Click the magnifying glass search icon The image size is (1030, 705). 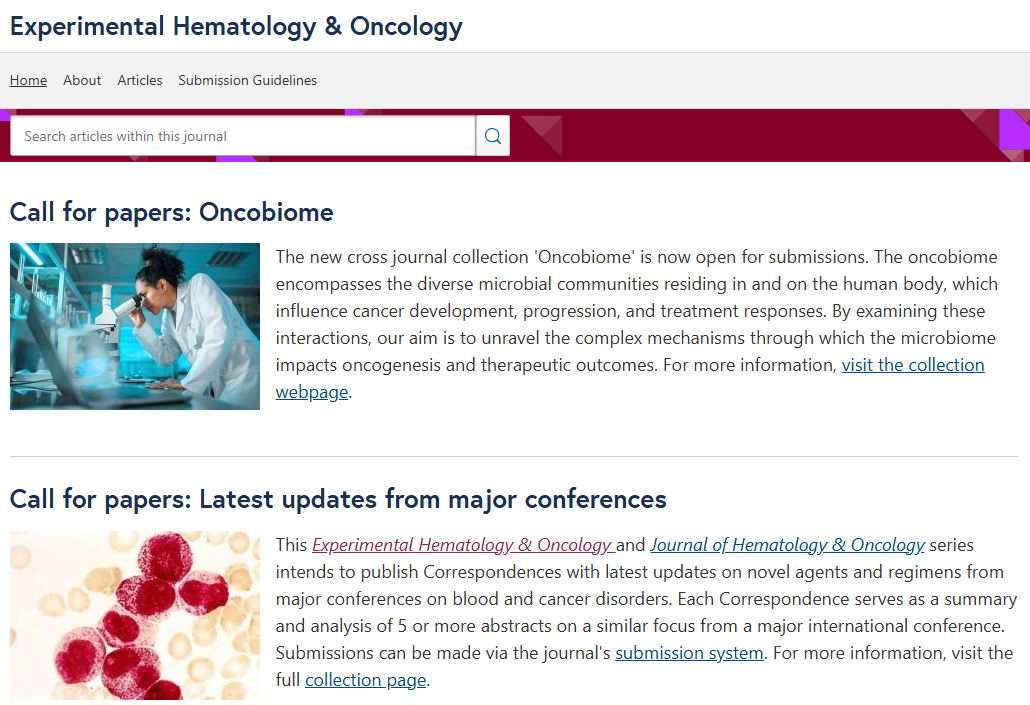click(493, 136)
